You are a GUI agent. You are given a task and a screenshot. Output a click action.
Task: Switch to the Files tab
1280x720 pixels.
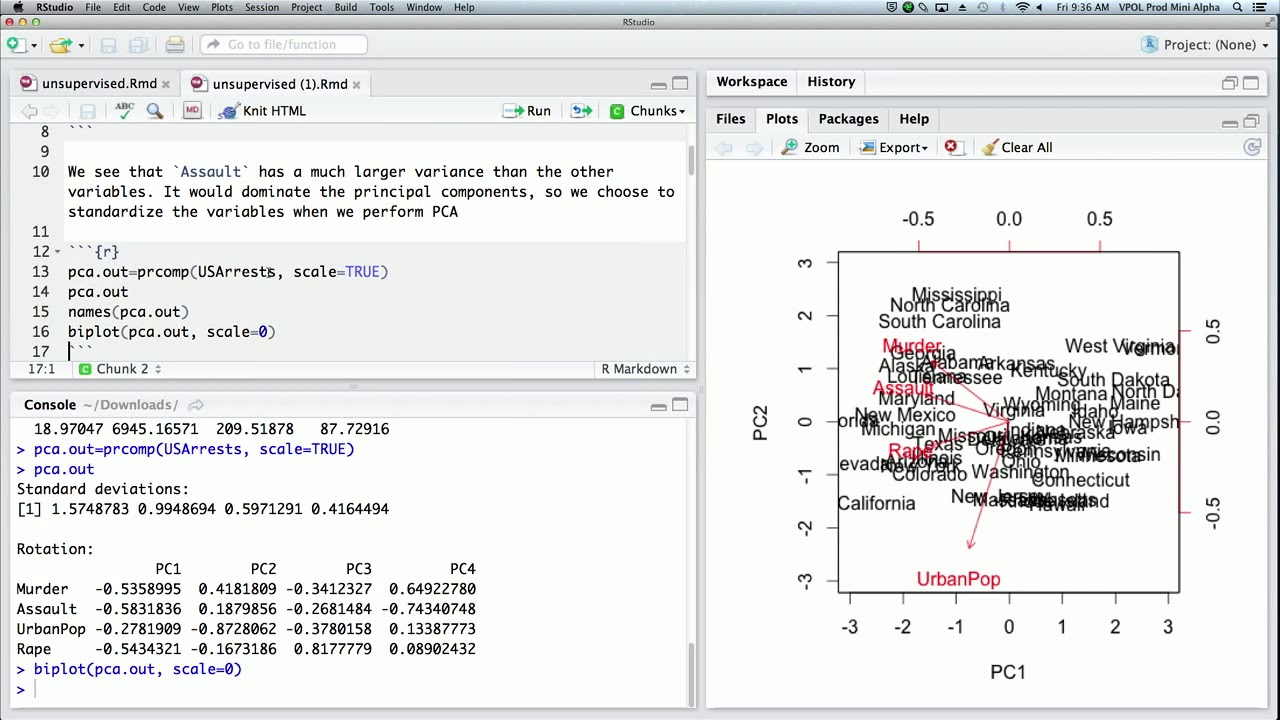click(730, 119)
